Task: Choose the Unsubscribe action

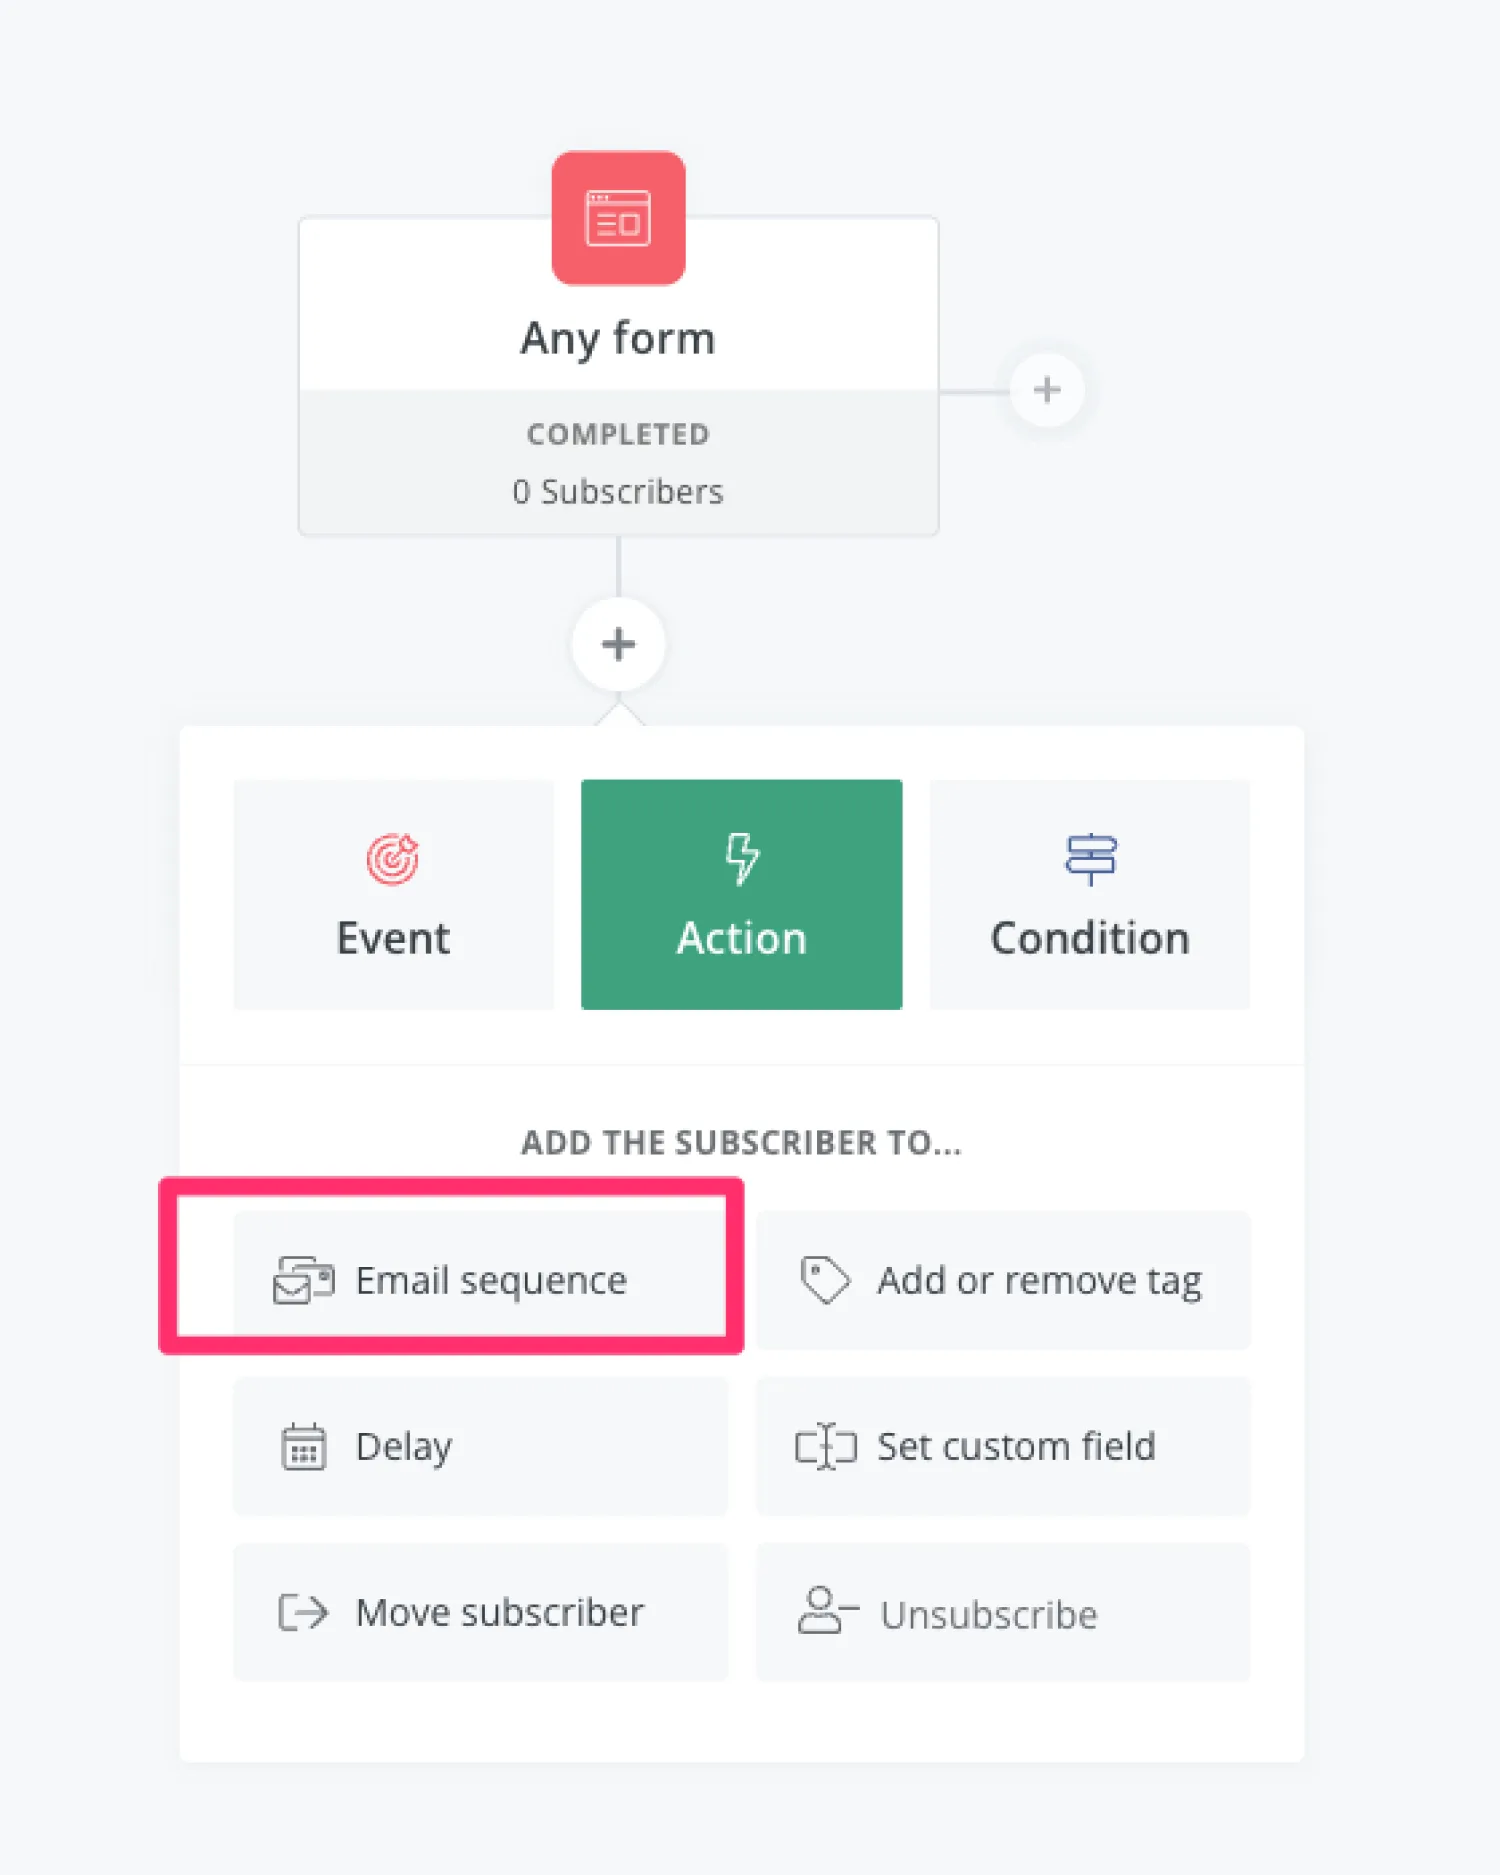Action: click(1003, 1613)
